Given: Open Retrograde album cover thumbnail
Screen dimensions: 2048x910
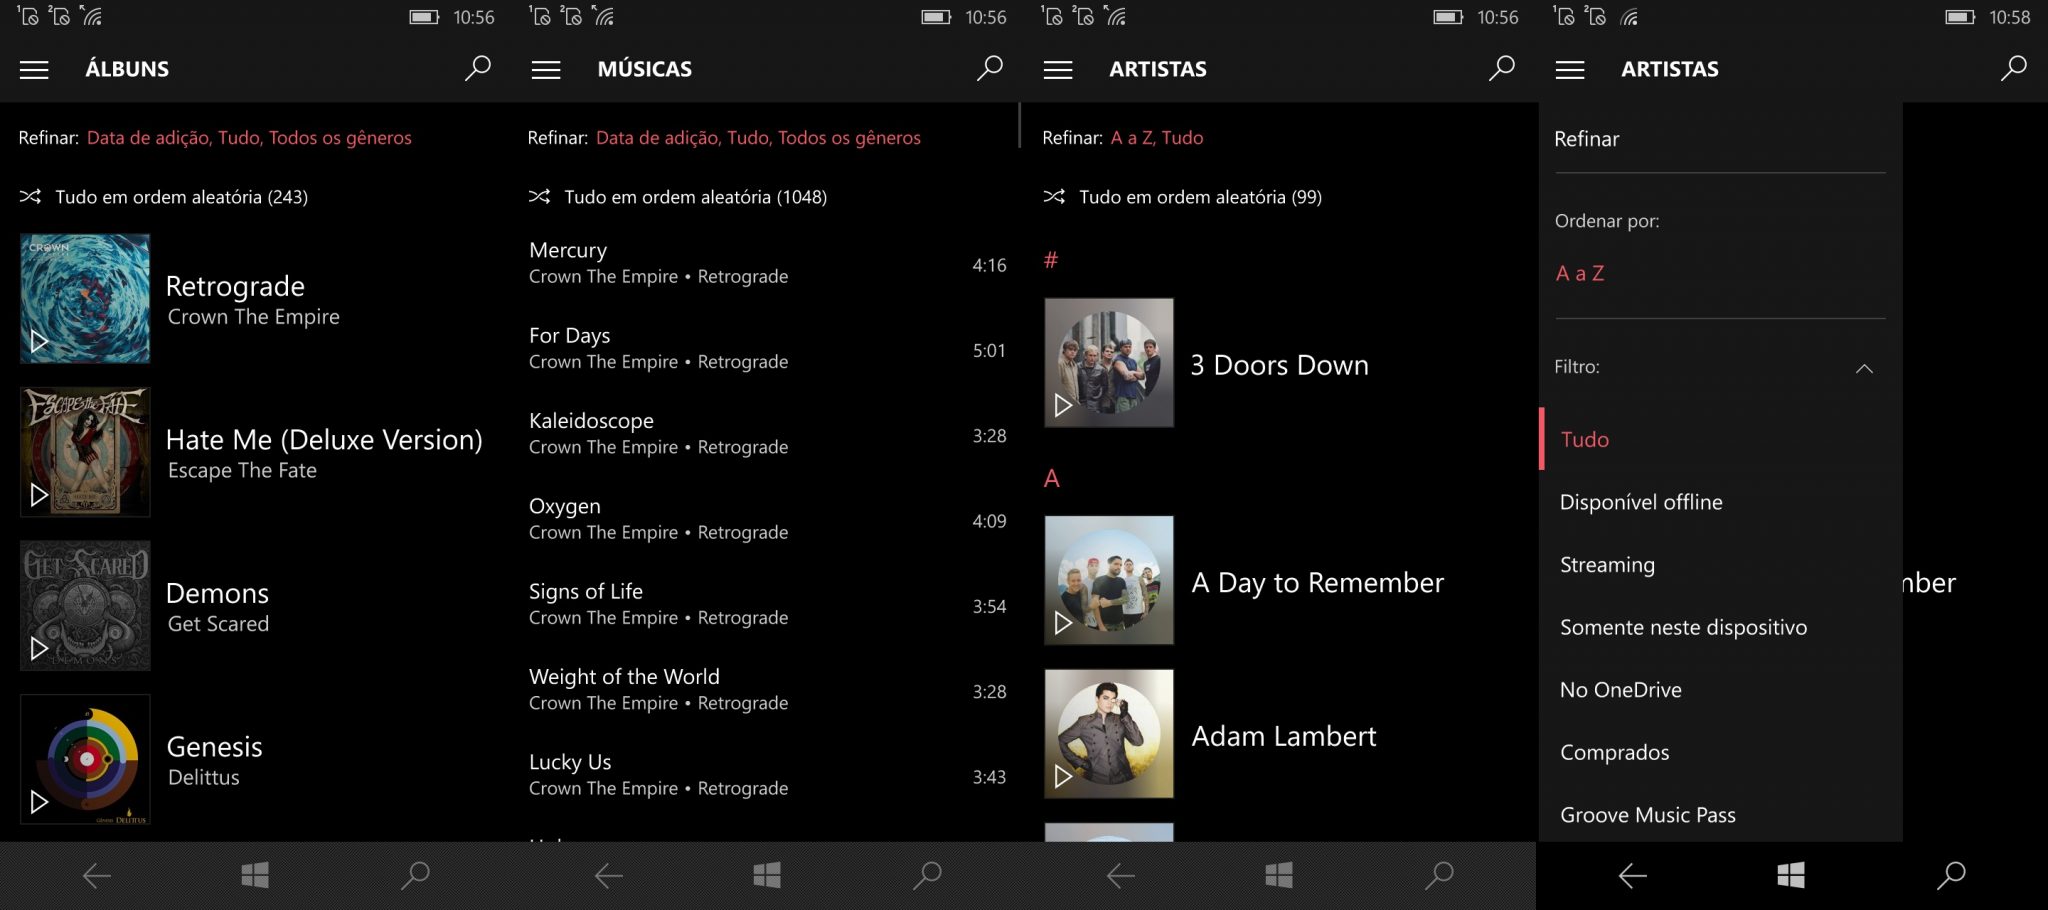Looking at the screenshot, I should pyautogui.click(x=85, y=298).
